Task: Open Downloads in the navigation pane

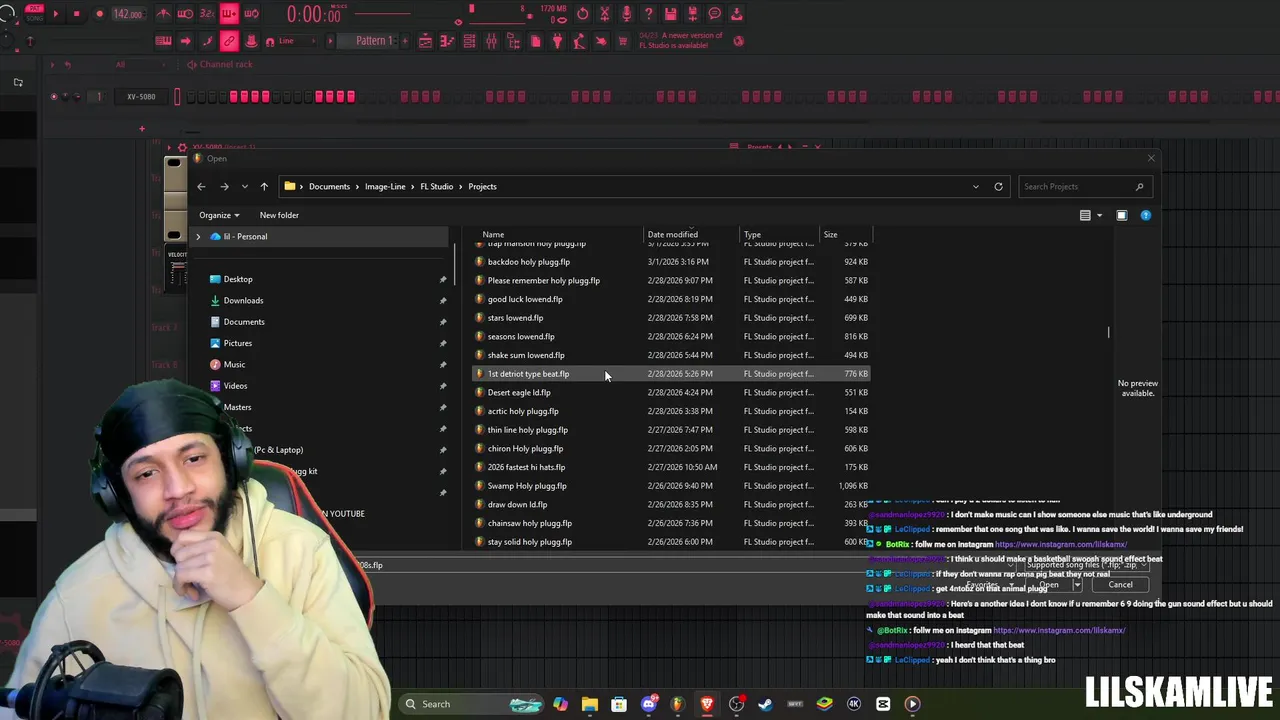Action: pyautogui.click(x=243, y=300)
